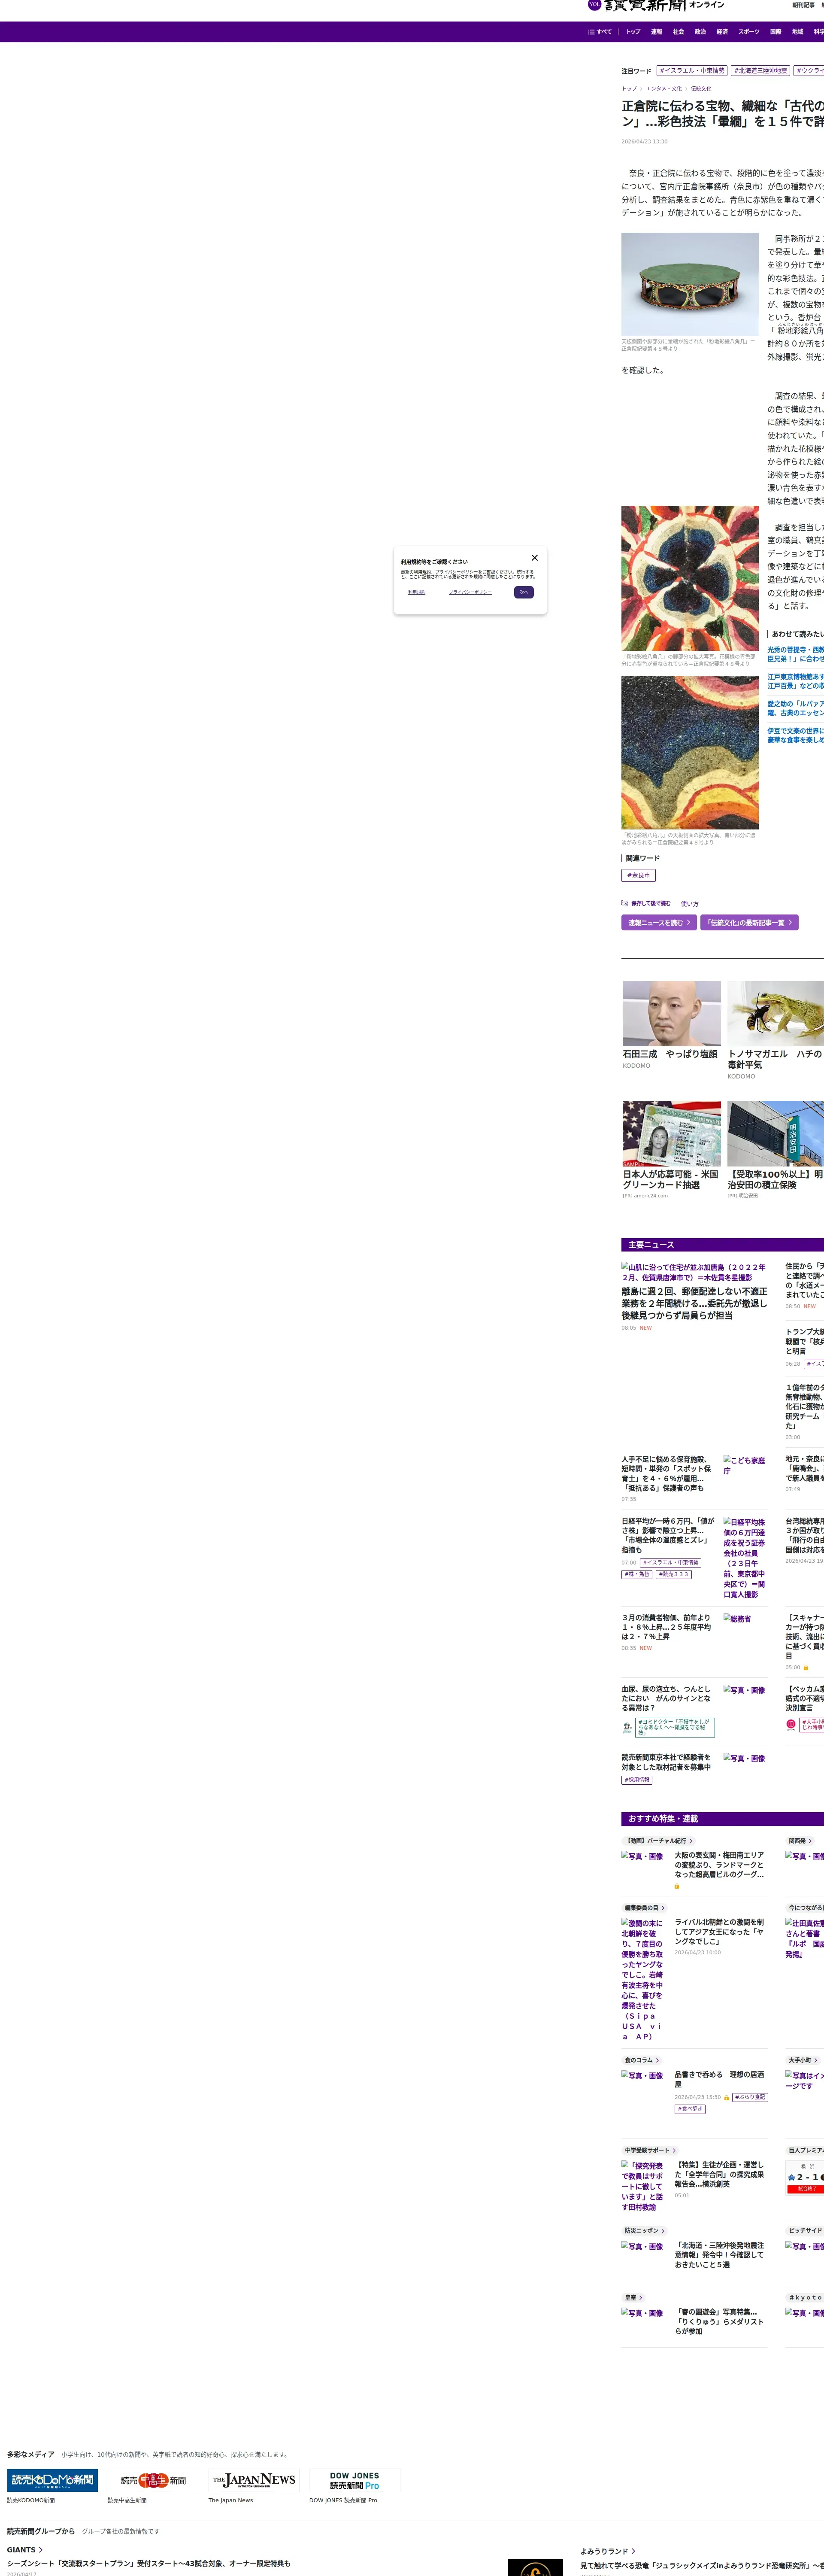Click the #ぶらり酒紀 tag
Screen dimensions: 824x2576
point(750,2098)
